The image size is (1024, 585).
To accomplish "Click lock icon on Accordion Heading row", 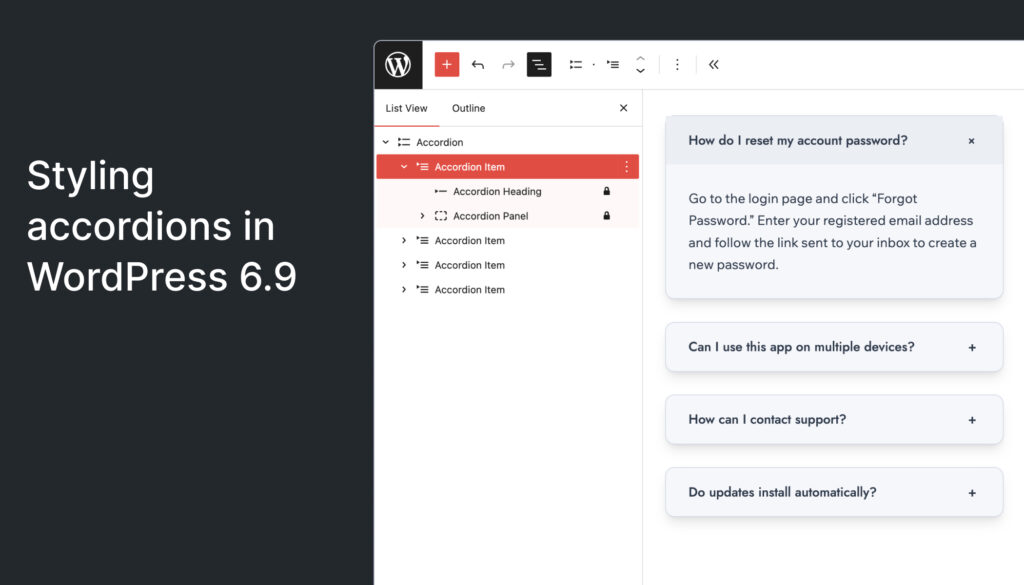I will (x=606, y=191).
